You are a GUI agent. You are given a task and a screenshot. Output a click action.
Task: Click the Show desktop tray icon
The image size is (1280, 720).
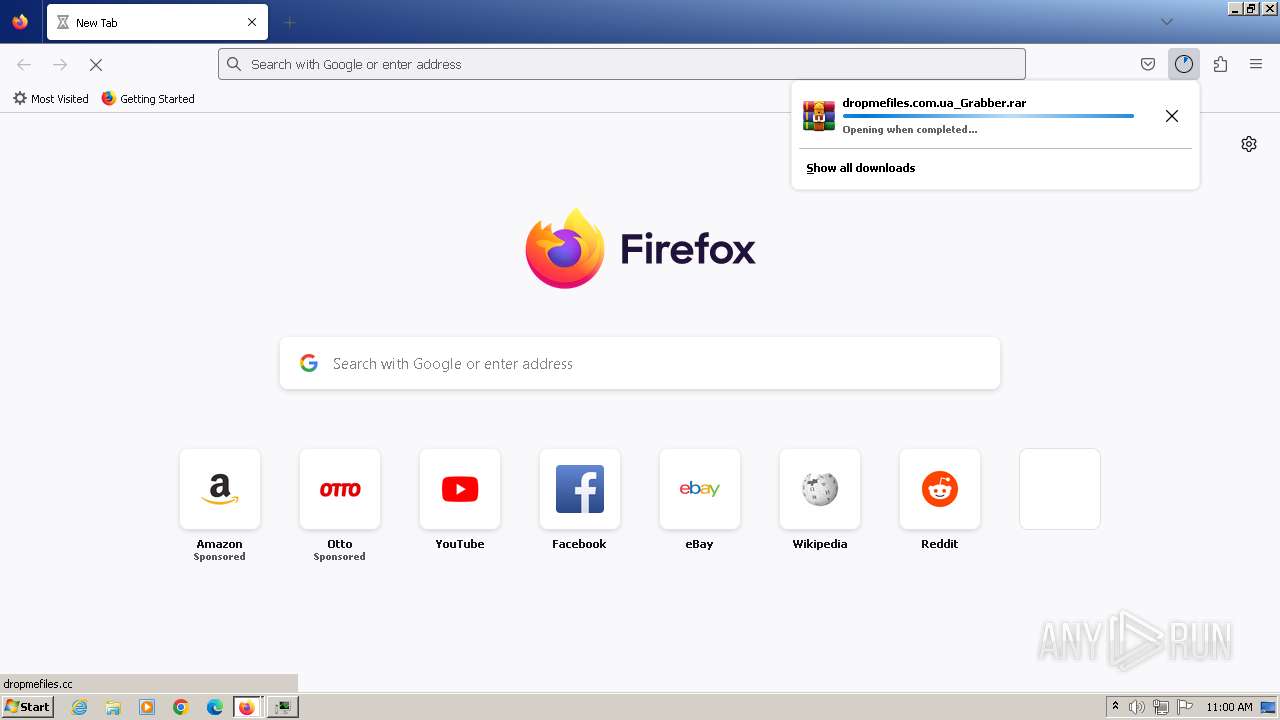click(x=1269, y=707)
